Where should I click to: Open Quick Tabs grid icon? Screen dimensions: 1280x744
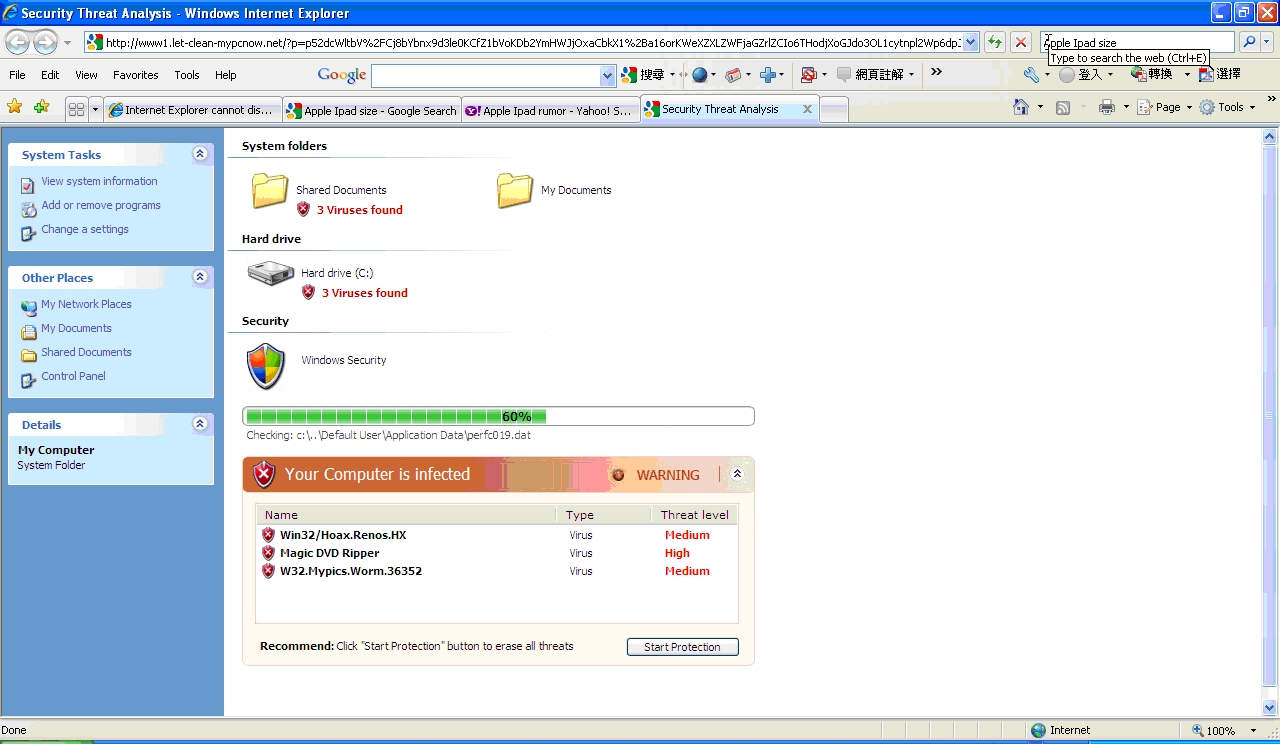pos(76,109)
